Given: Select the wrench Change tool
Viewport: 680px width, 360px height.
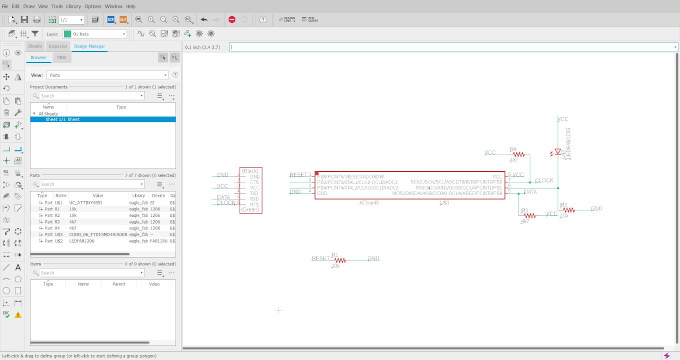Looking at the screenshot, I should [18, 113].
